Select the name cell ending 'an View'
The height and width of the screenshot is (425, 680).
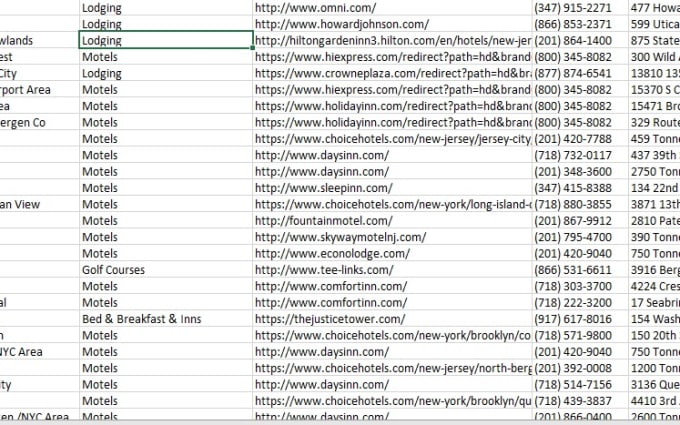tap(39, 204)
